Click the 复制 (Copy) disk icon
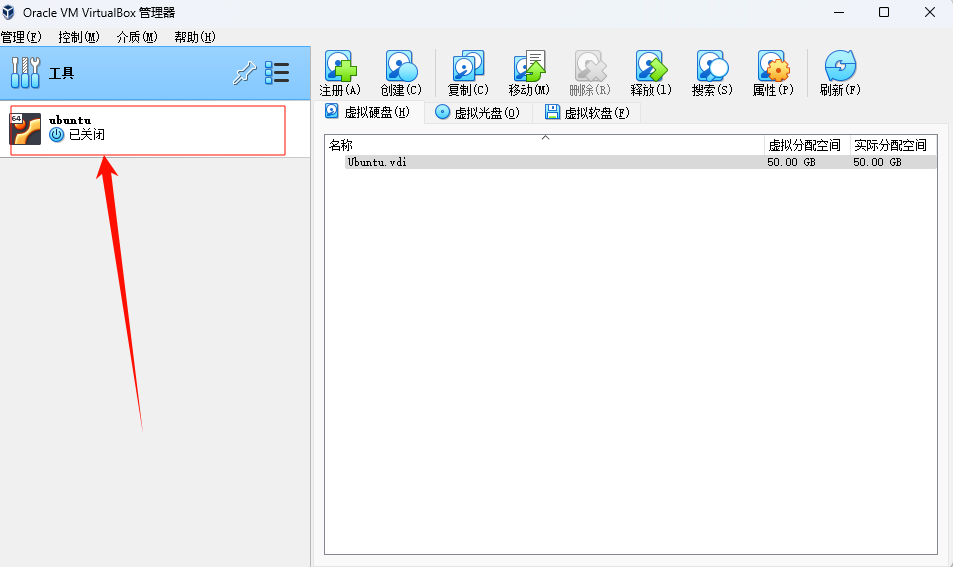Viewport: 953px width, 567px height. (x=468, y=68)
